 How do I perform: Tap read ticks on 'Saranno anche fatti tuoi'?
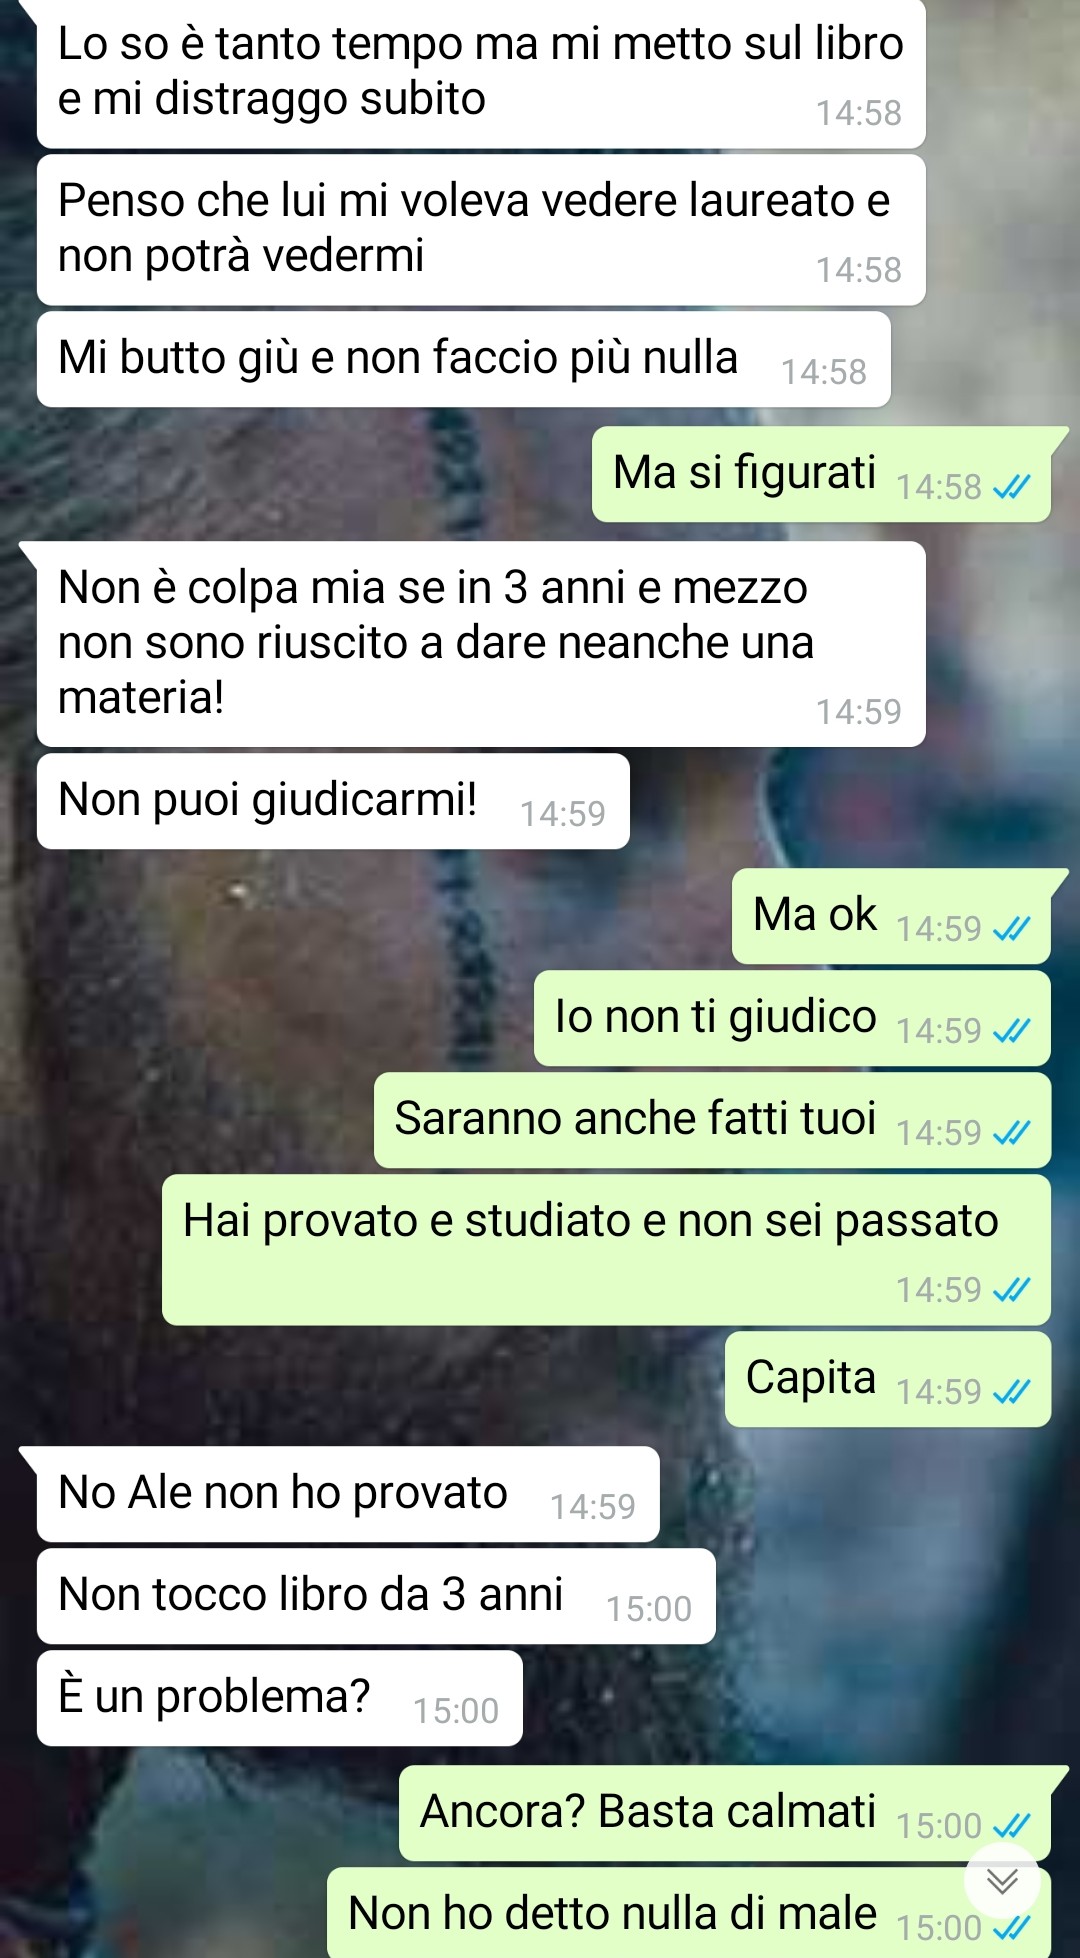pyautogui.click(x=1011, y=1133)
